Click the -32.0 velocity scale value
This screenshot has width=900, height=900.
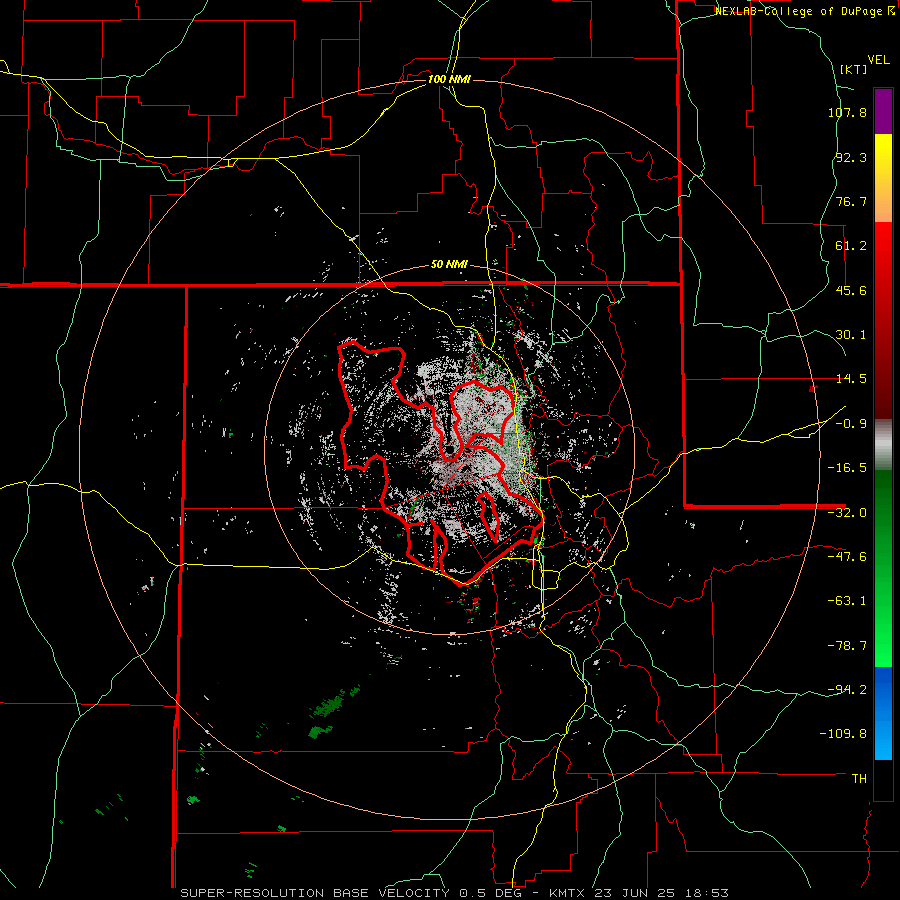pyautogui.click(x=847, y=513)
